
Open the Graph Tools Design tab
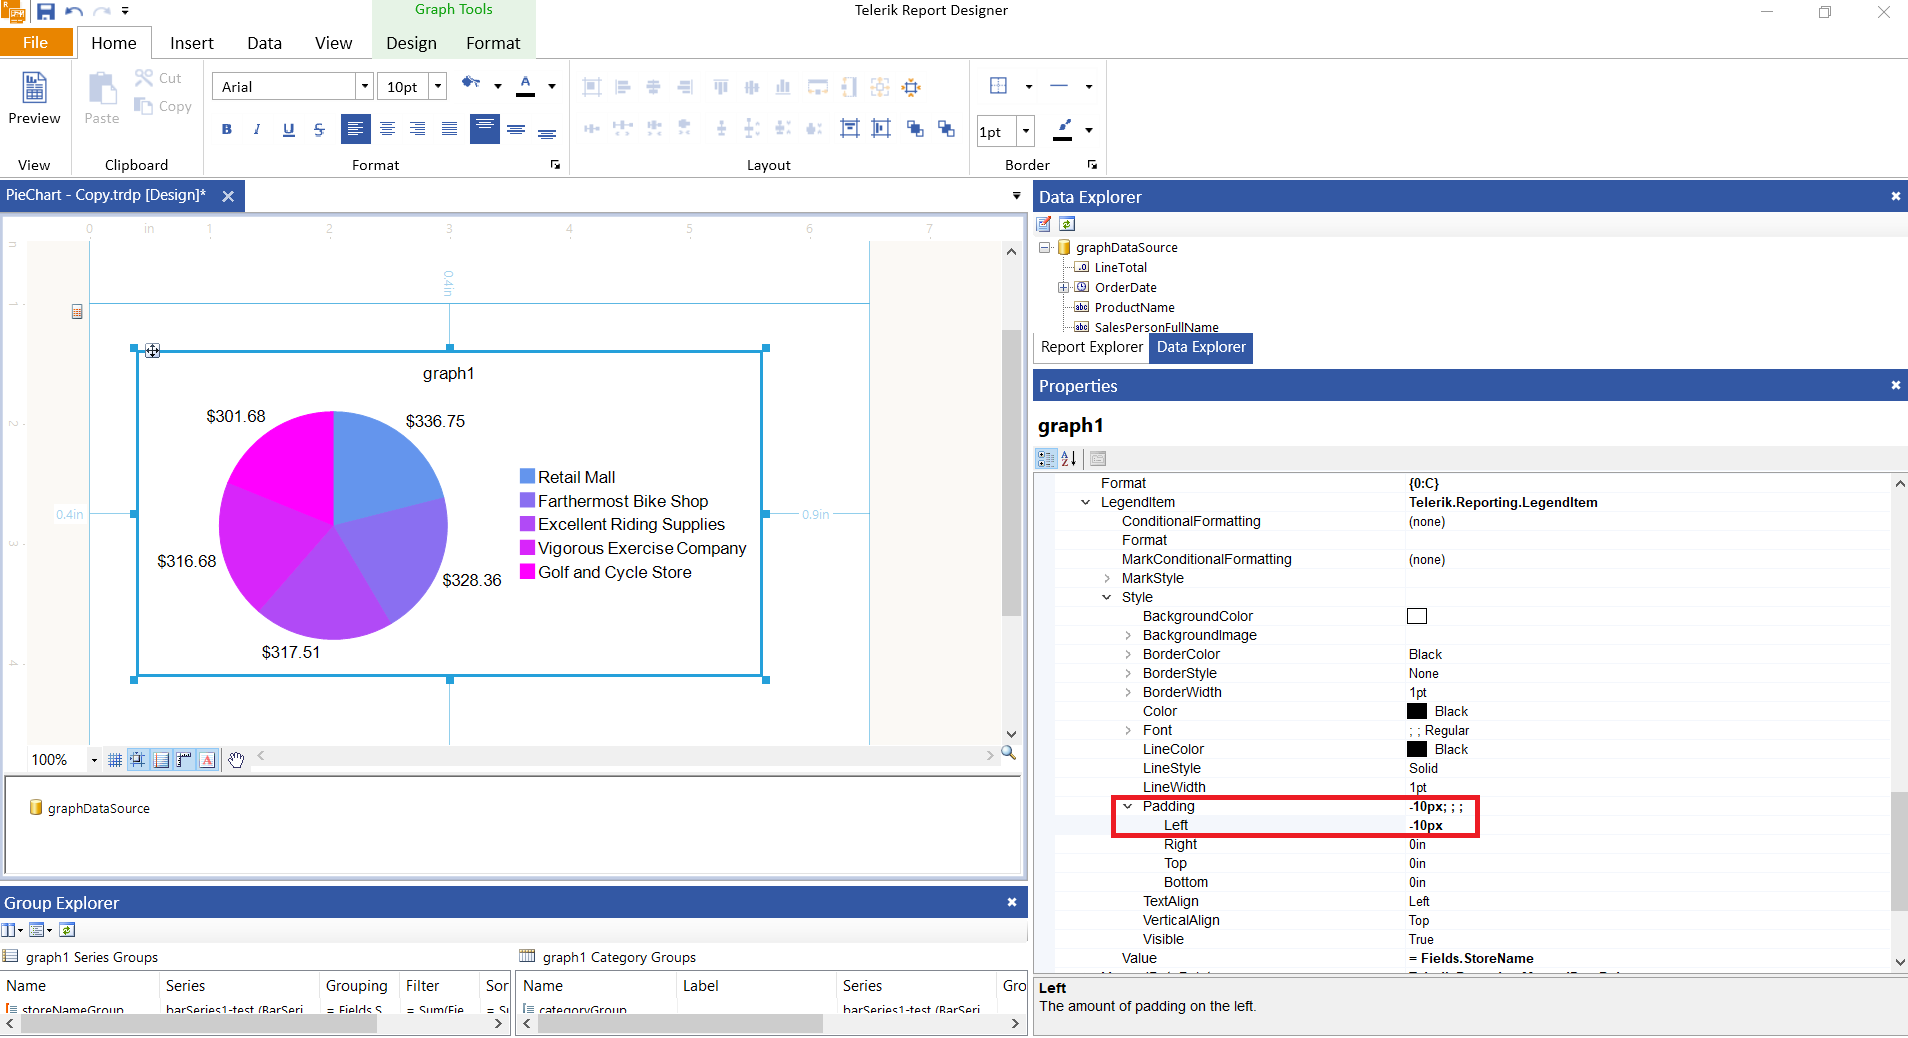pyautogui.click(x=411, y=43)
